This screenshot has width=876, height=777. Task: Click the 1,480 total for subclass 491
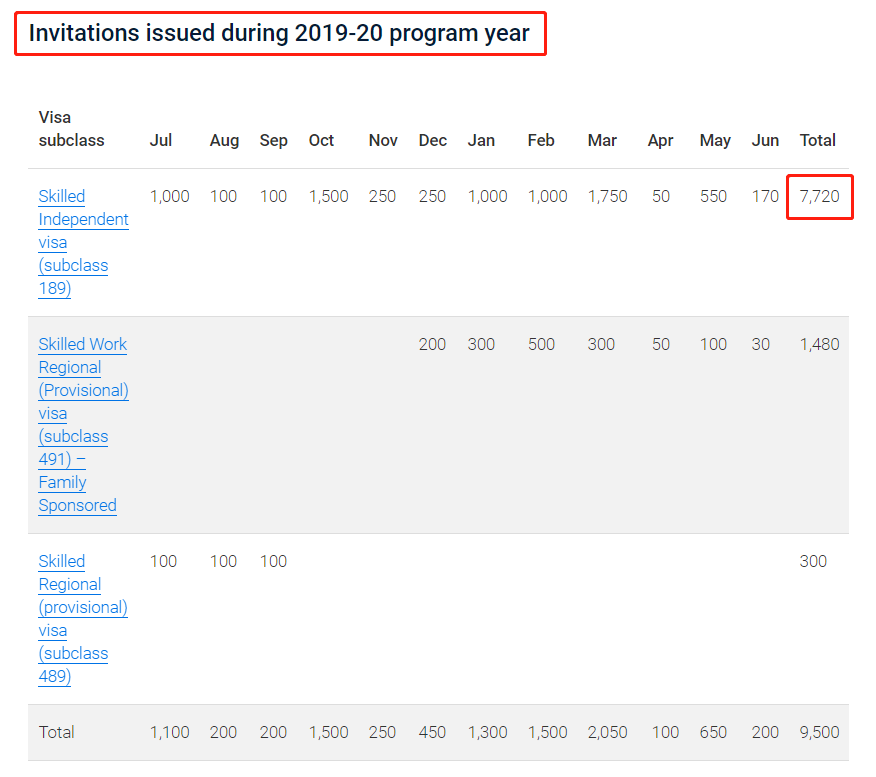tap(819, 344)
